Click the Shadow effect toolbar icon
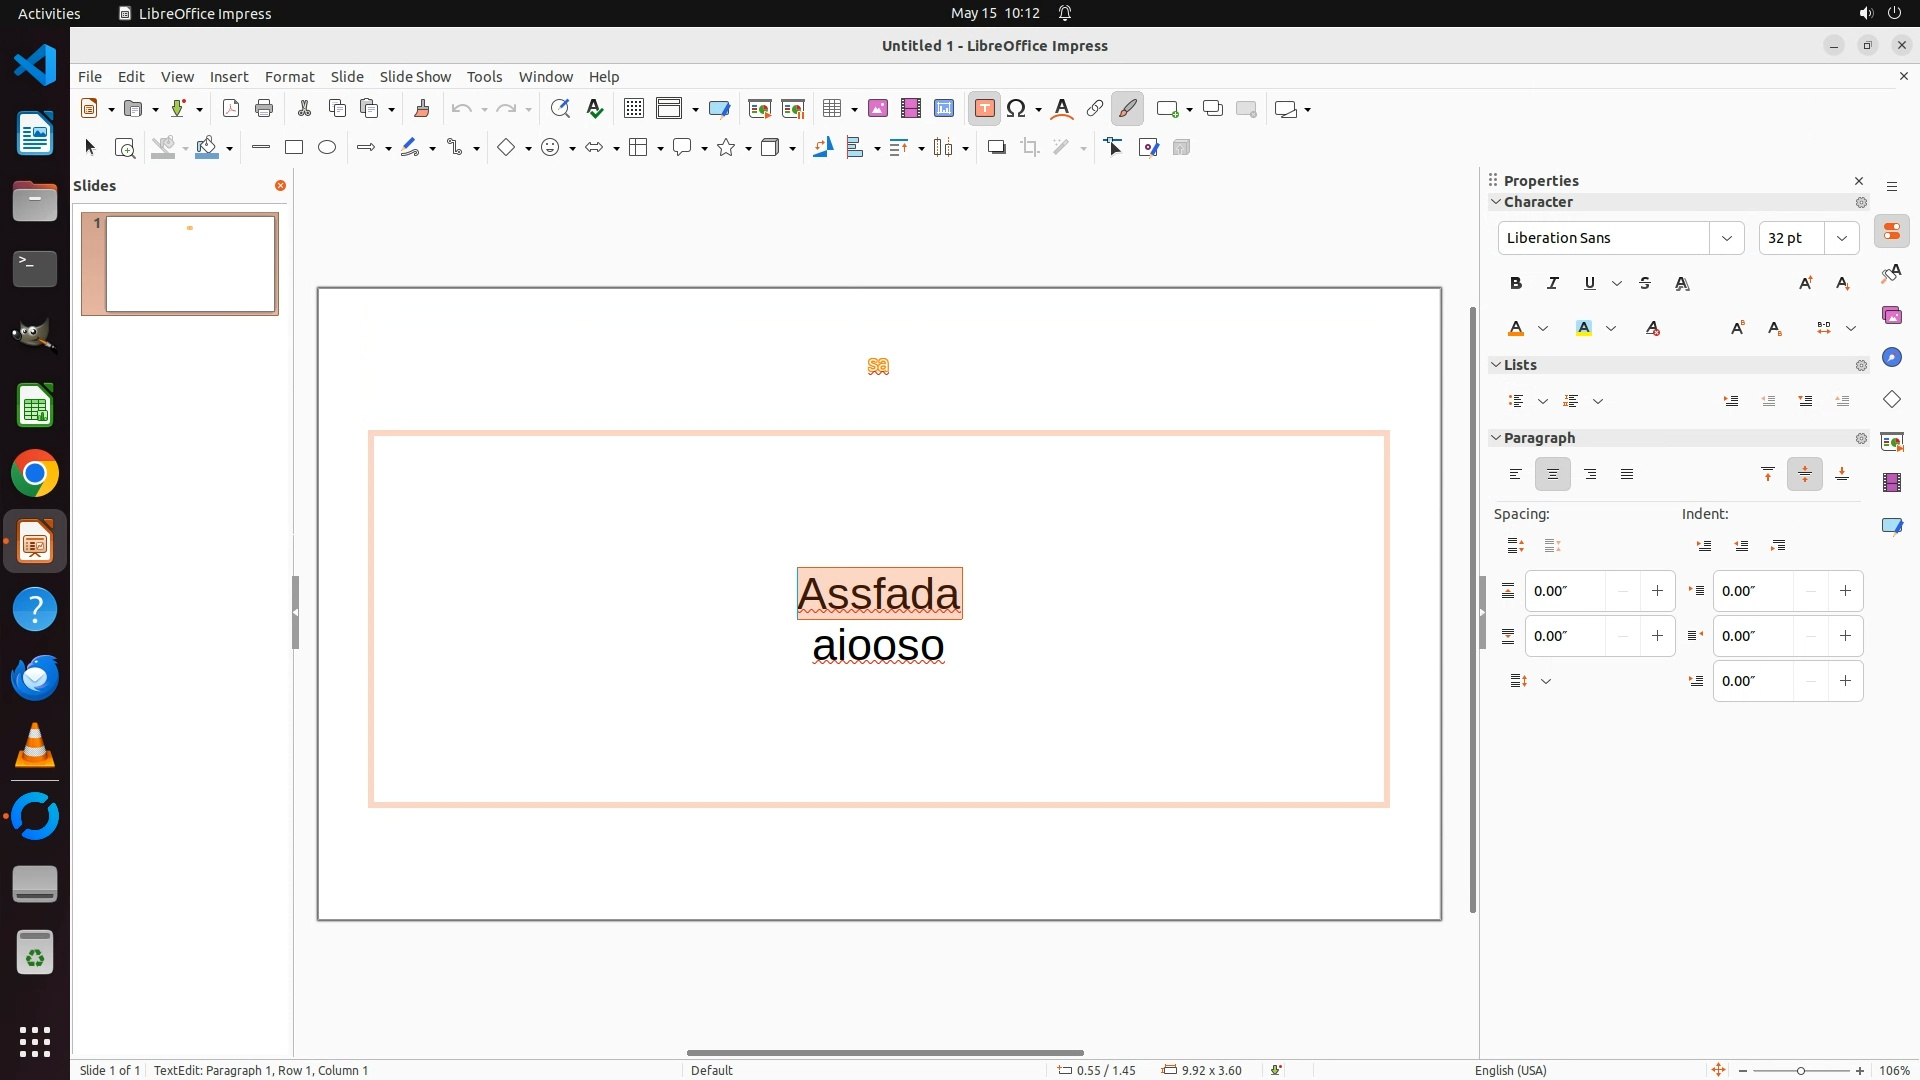1920x1080 pixels. [996, 147]
